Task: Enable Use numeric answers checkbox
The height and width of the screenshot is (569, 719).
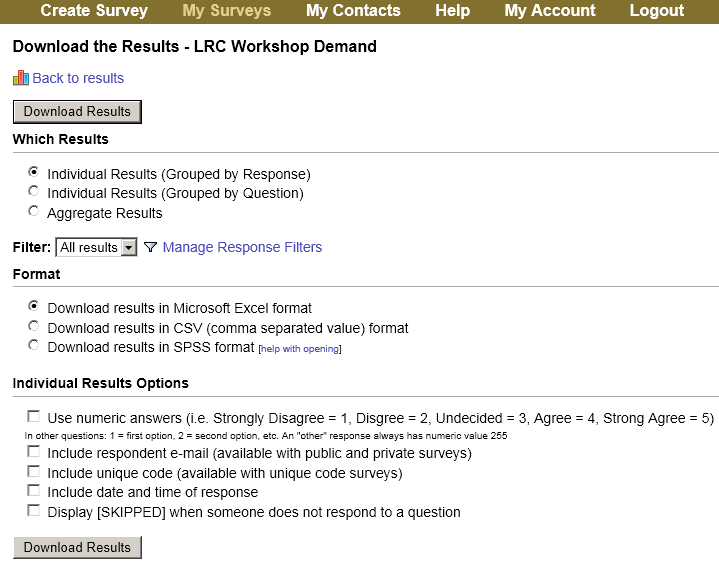Action: pyautogui.click(x=34, y=416)
